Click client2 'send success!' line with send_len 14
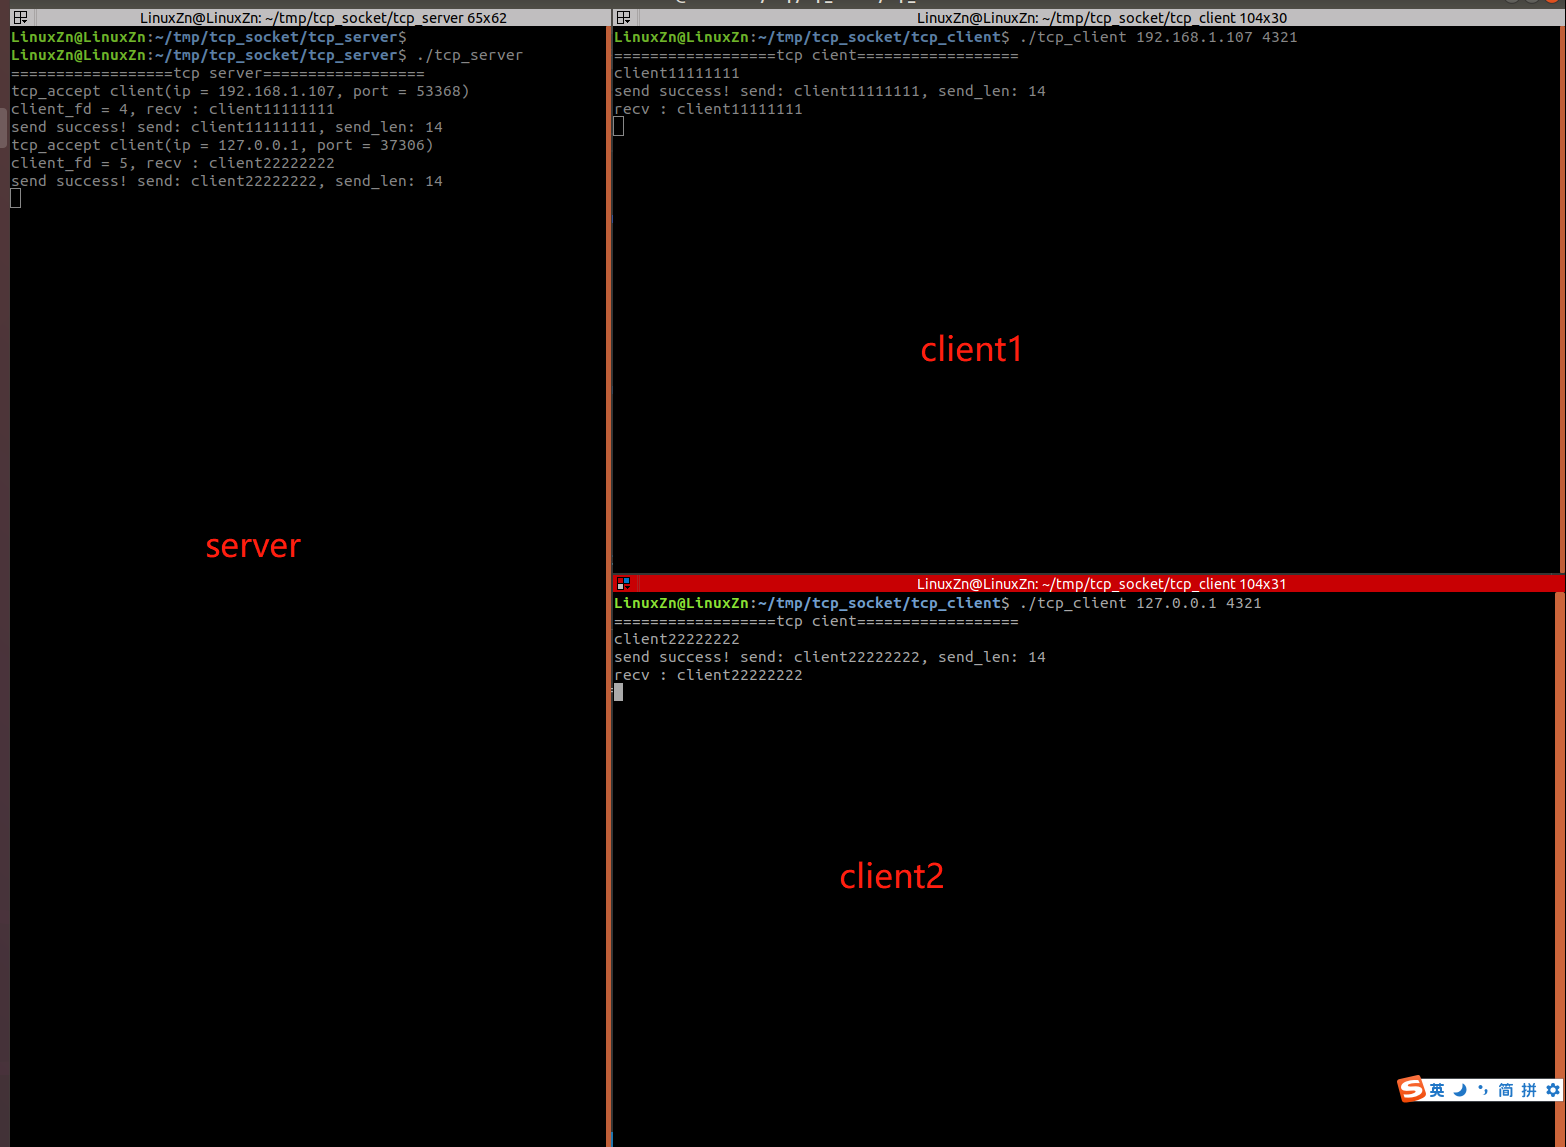The image size is (1566, 1147). (x=830, y=657)
